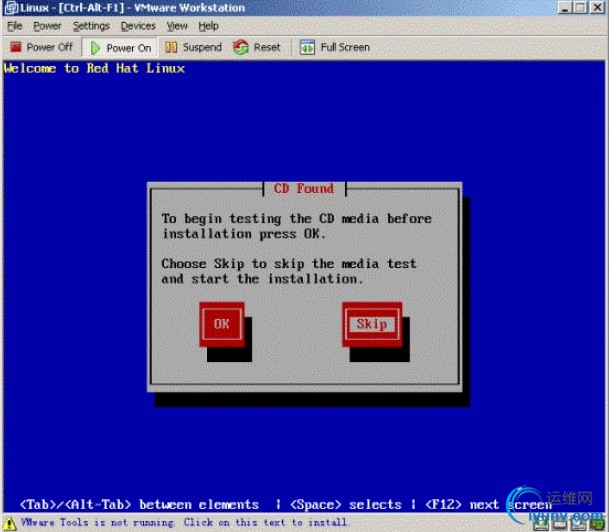Close the VMware Workstation window
The height and width of the screenshot is (532, 609).
597,7
